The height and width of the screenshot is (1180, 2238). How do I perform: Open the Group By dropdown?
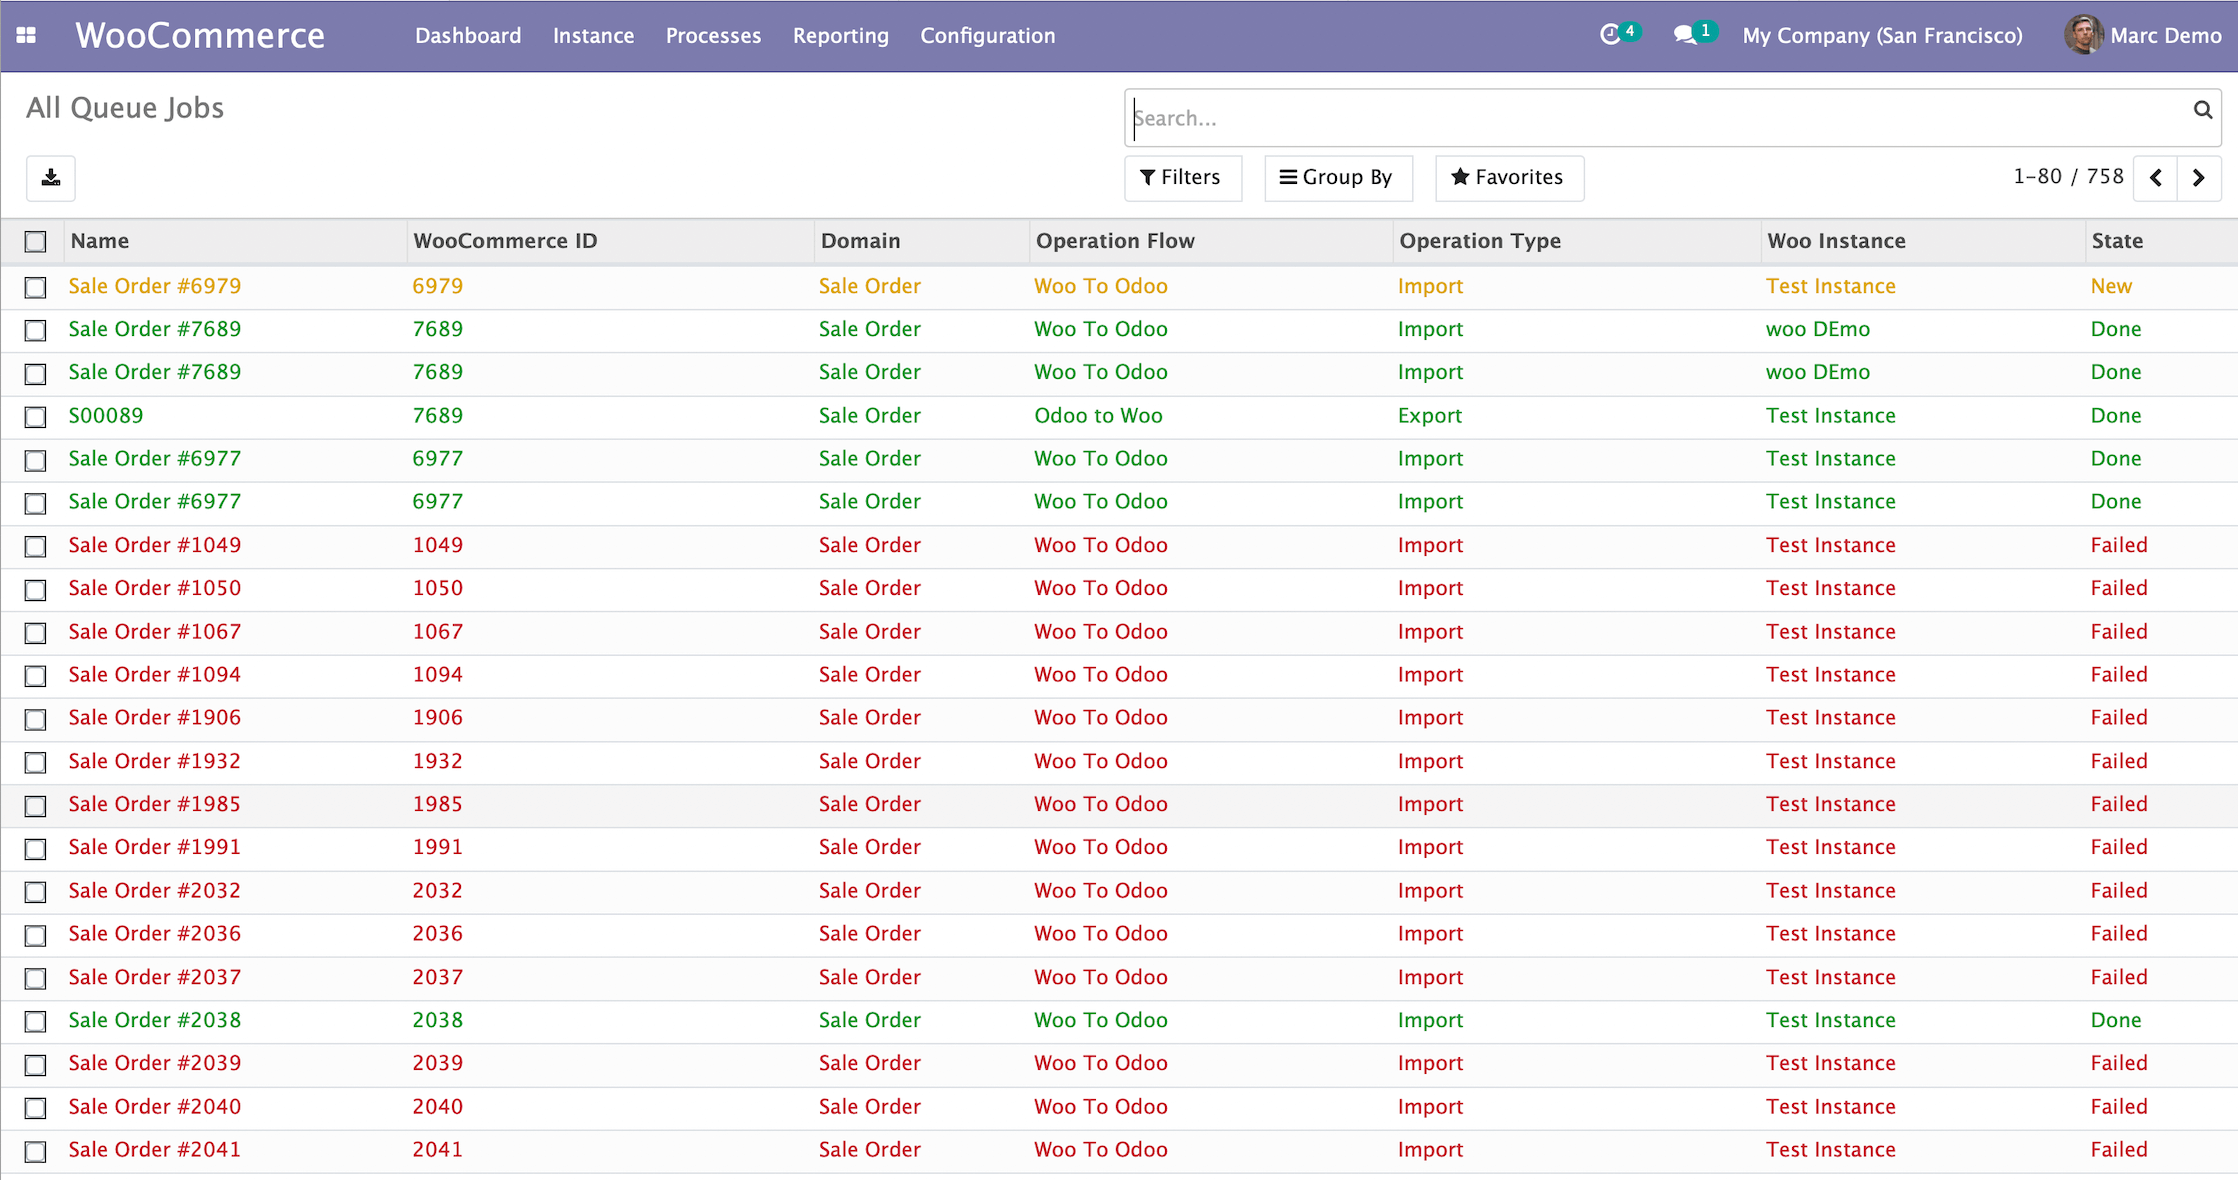1337,178
